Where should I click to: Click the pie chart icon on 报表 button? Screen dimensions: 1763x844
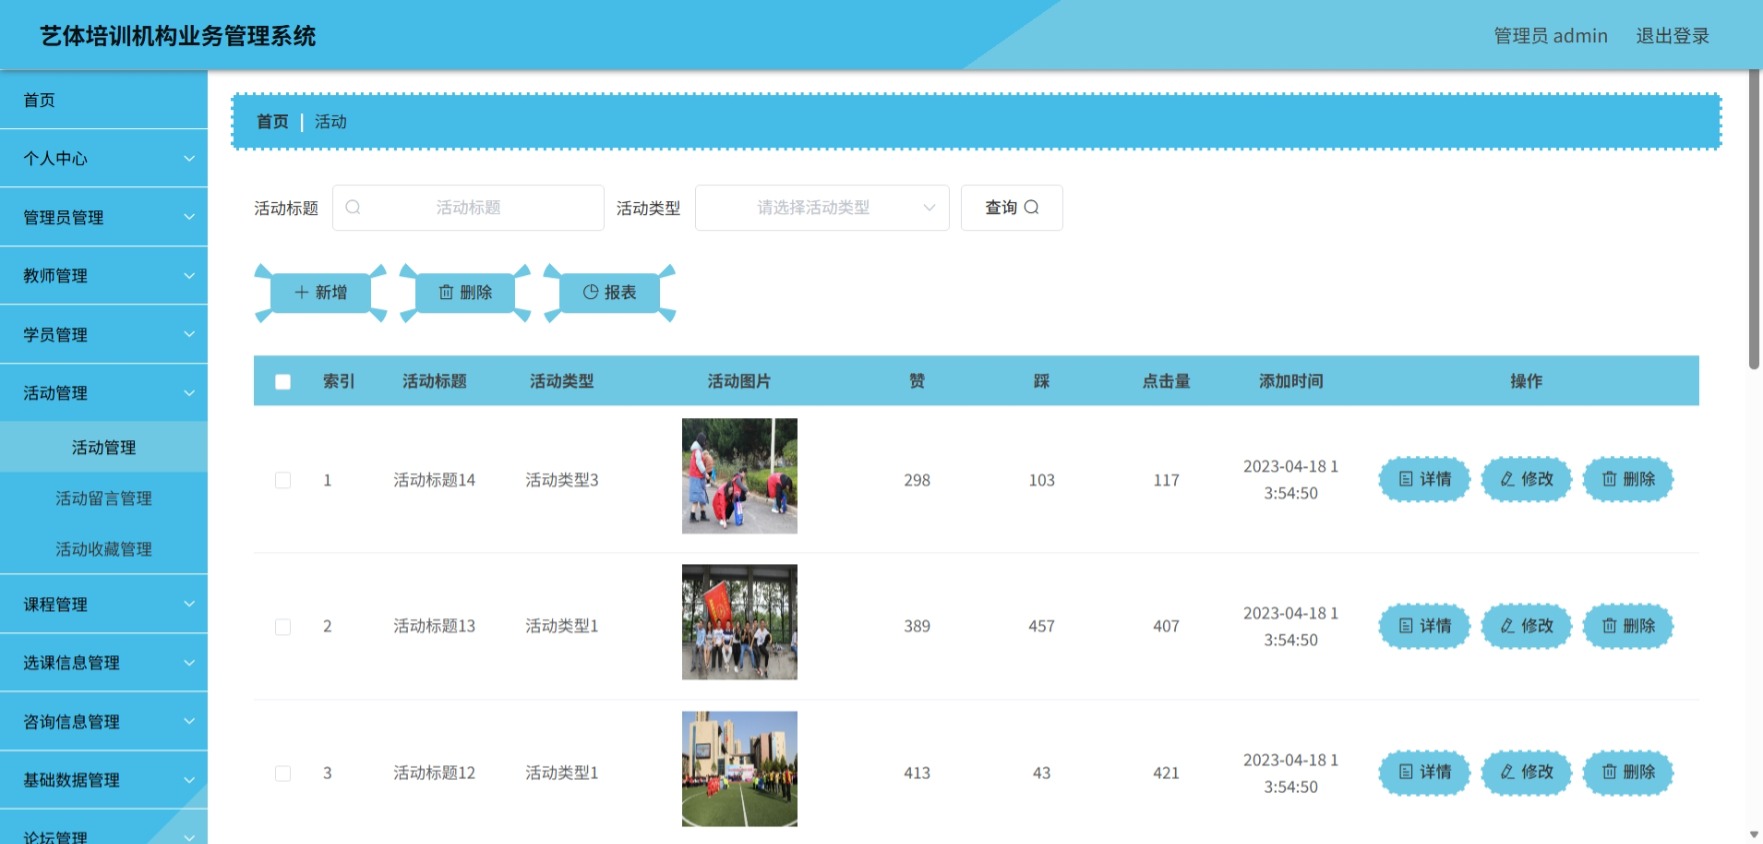tap(591, 292)
